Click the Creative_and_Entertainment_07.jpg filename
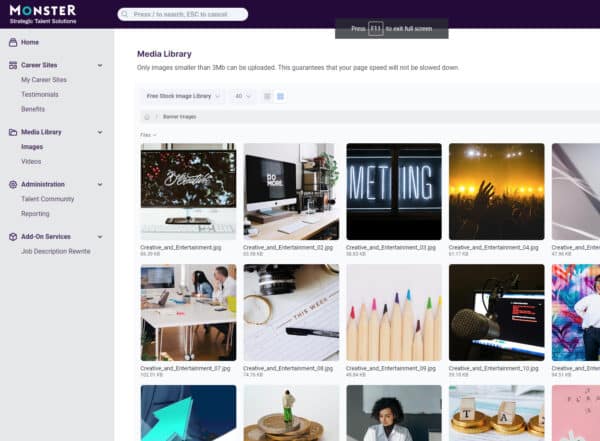This screenshot has height=441, width=600. [185, 368]
